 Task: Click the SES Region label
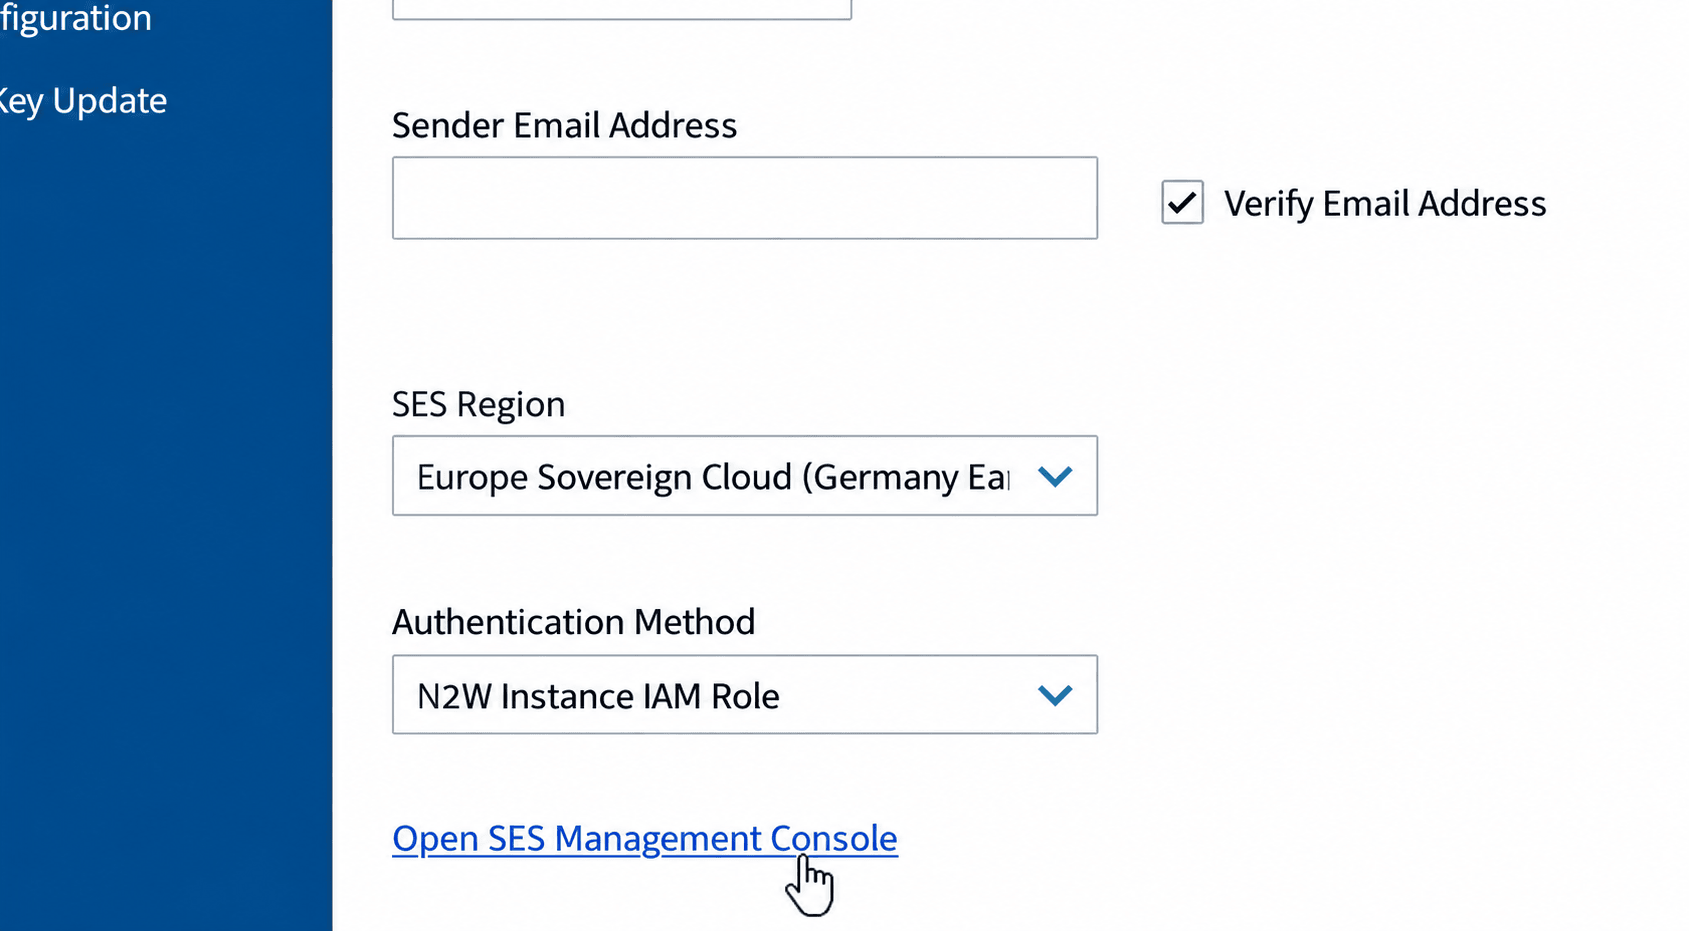coord(478,405)
